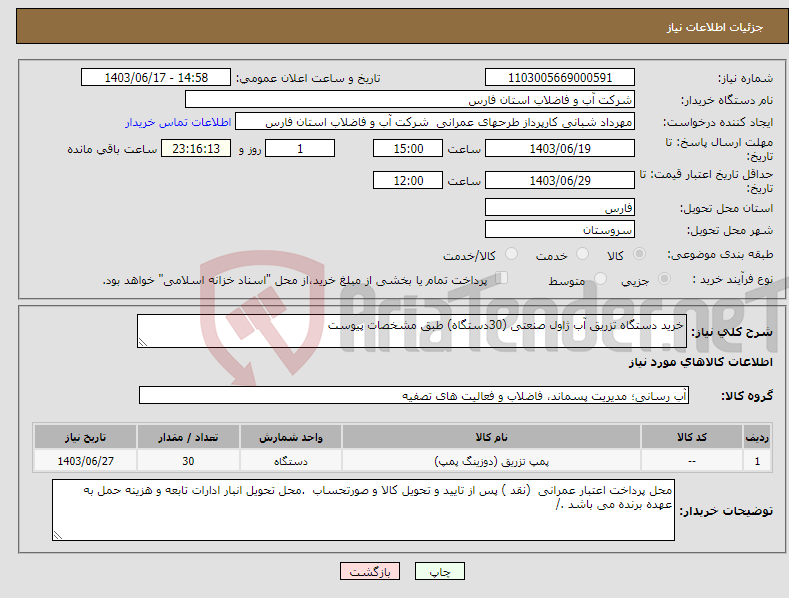The height and width of the screenshot is (598, 789).
Task: Click the request creator name field
Action: pos(435,122)
